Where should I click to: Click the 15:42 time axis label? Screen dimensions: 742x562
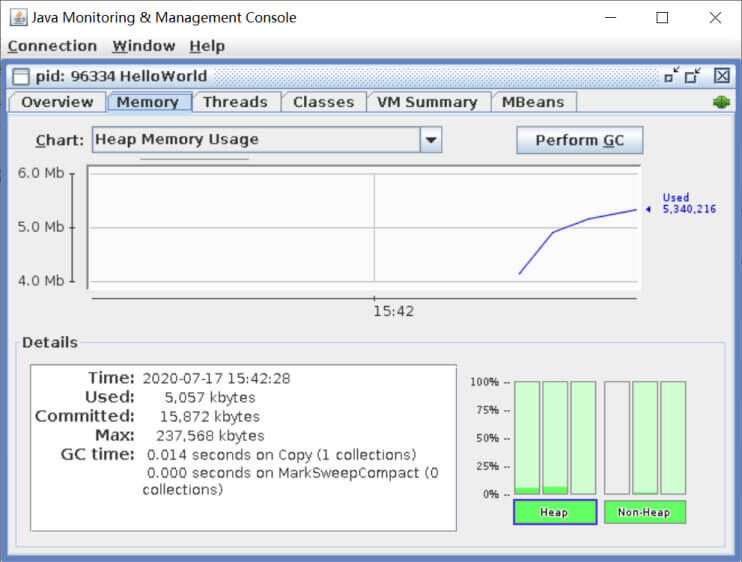tap(393, 311)
